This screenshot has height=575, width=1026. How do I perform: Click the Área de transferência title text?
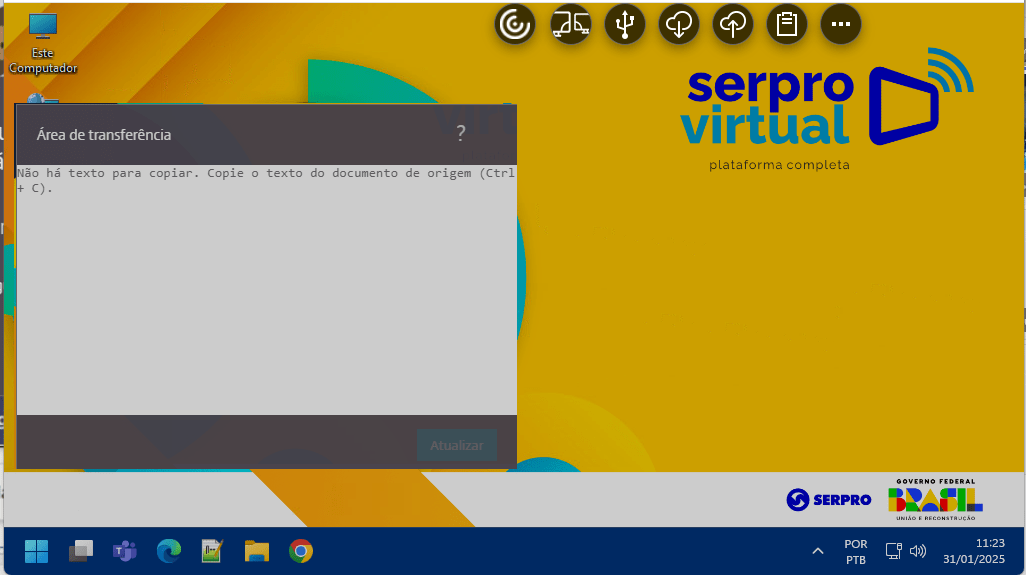104,135
